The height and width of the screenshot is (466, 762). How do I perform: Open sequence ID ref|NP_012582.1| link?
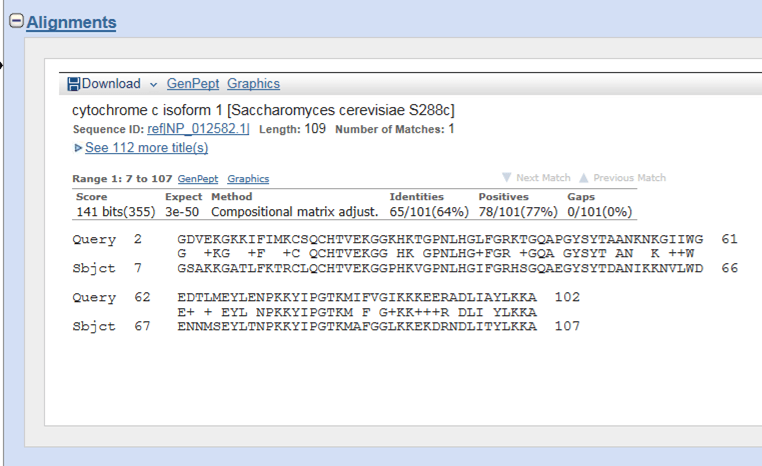click(x=198, y=129)
